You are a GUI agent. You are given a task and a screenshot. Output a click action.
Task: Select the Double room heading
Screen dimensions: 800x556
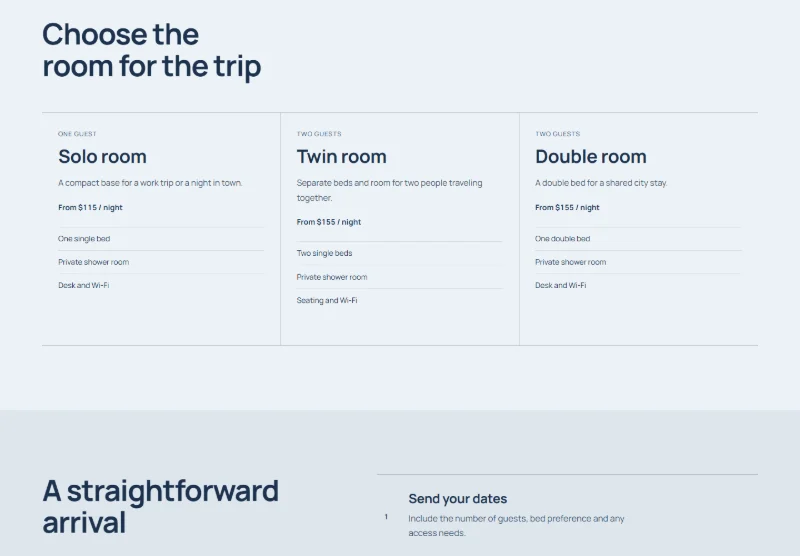(591, 157)
